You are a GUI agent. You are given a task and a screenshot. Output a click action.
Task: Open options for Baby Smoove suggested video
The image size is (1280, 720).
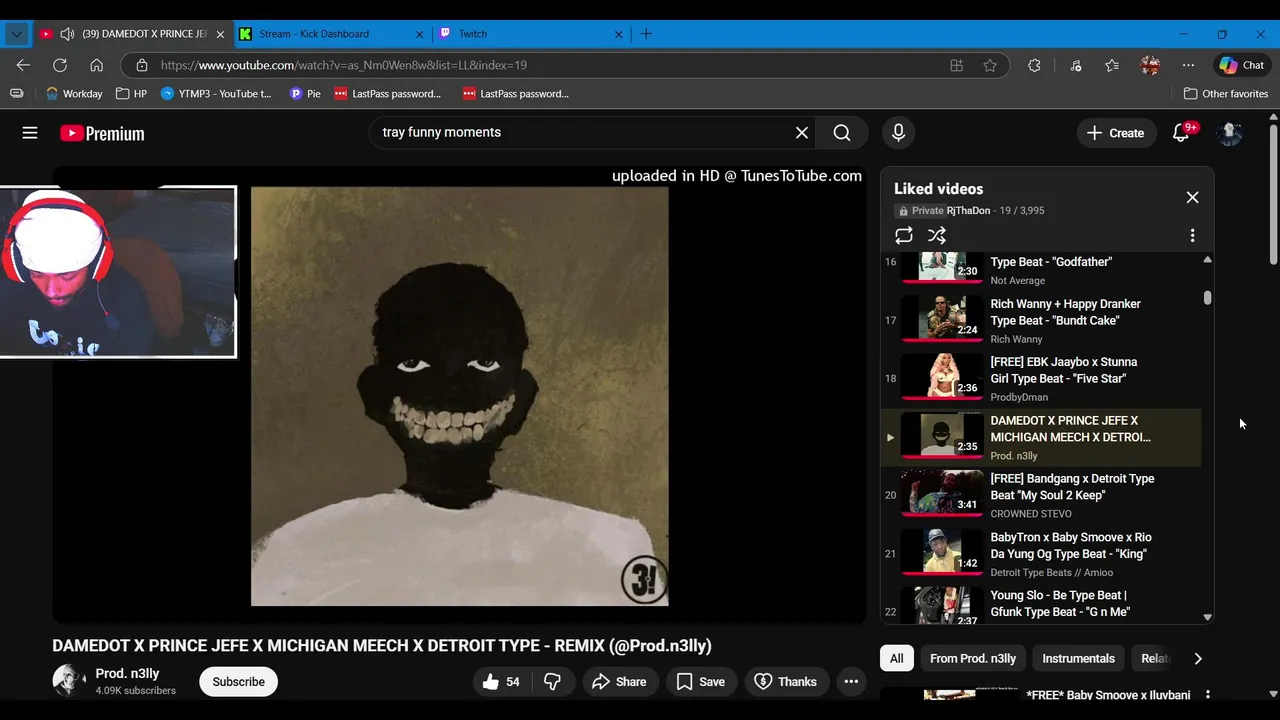[1207, 695]
